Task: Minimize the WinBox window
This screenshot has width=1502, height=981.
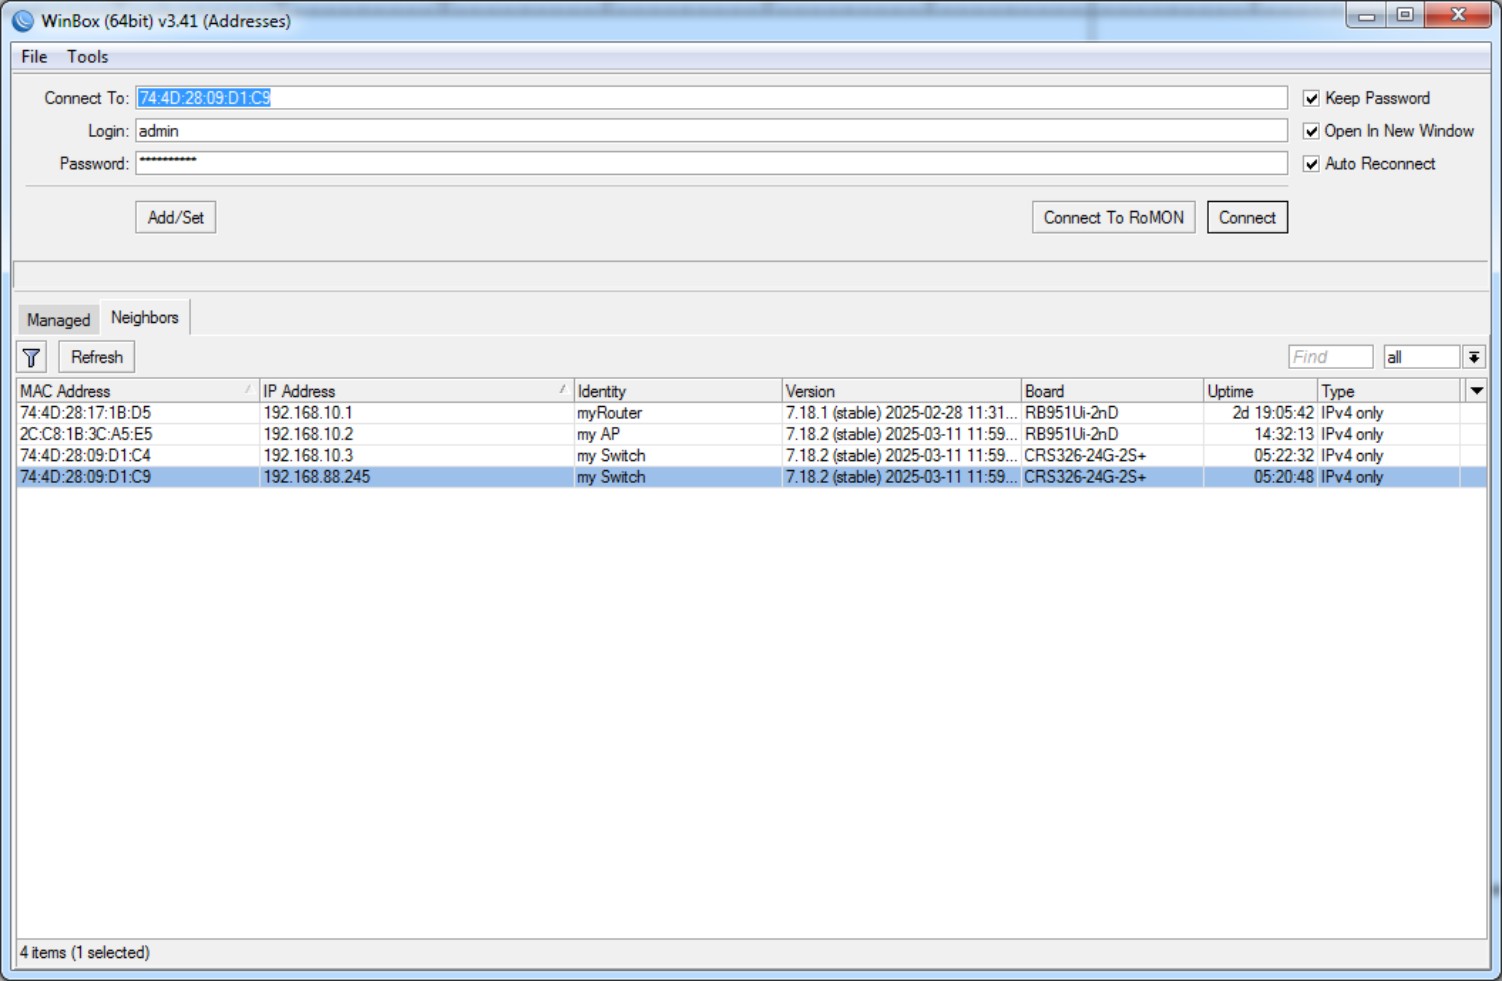Action: [x=1366, y=15]
